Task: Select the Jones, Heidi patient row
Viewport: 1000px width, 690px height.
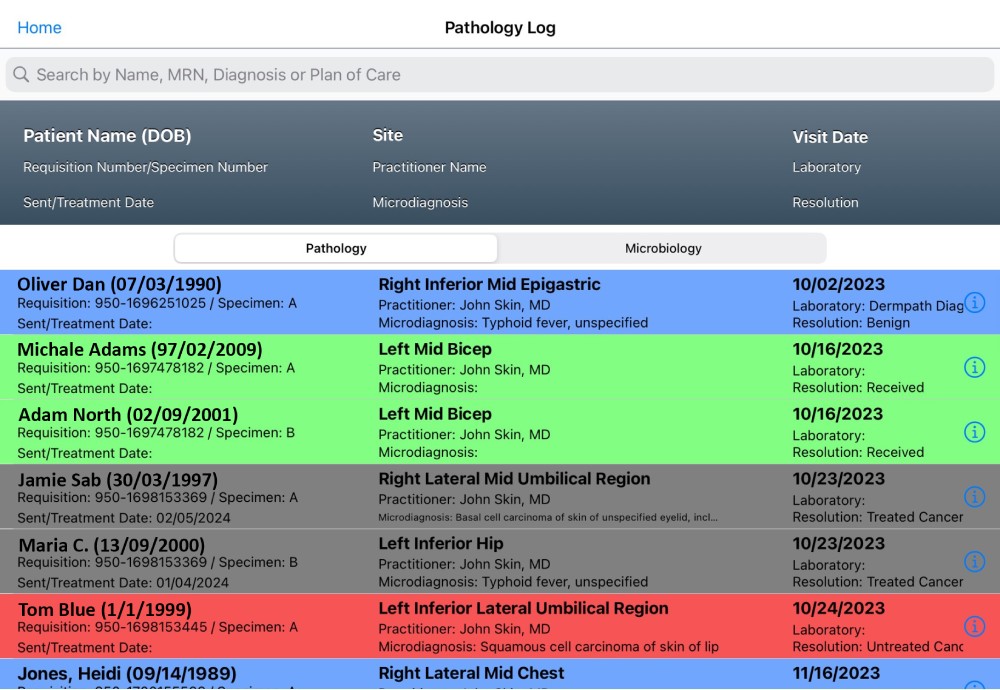Action: [x=480, y=676]
